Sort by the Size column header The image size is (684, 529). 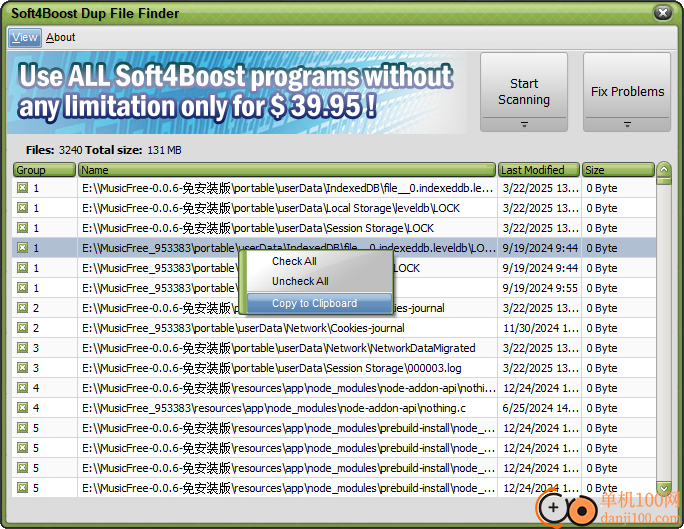[x=619, y=170]
